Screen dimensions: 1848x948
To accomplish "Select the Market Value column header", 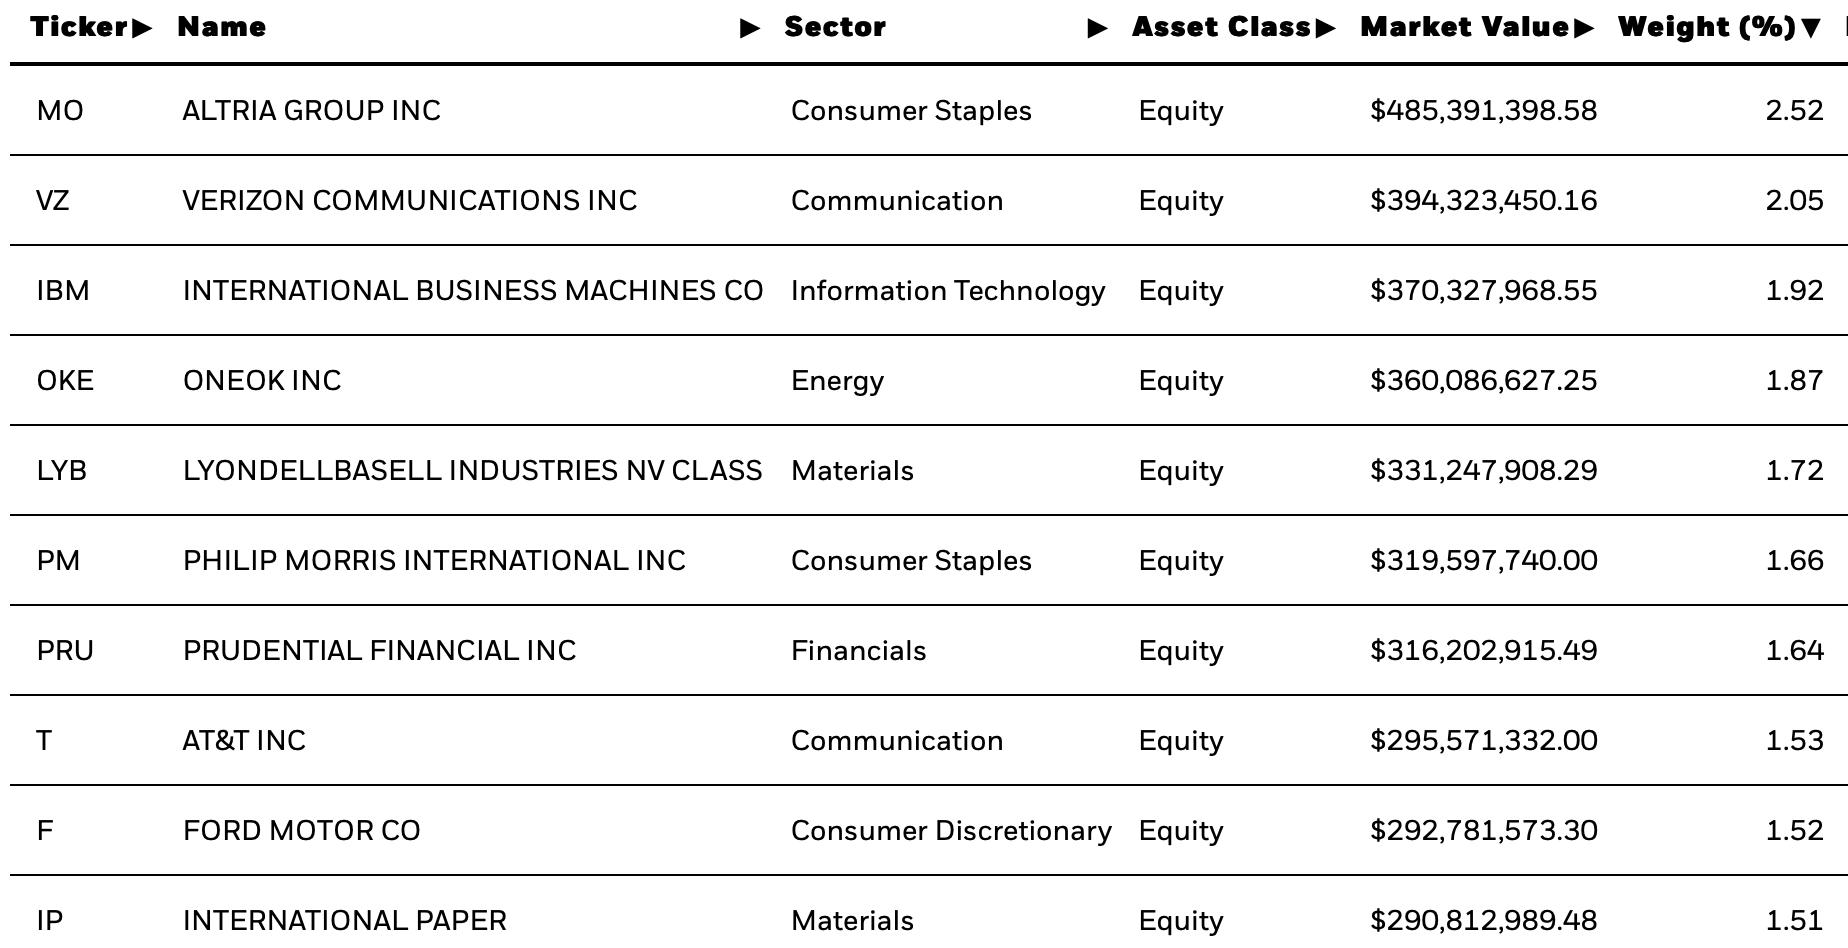I will [1465, 27].
